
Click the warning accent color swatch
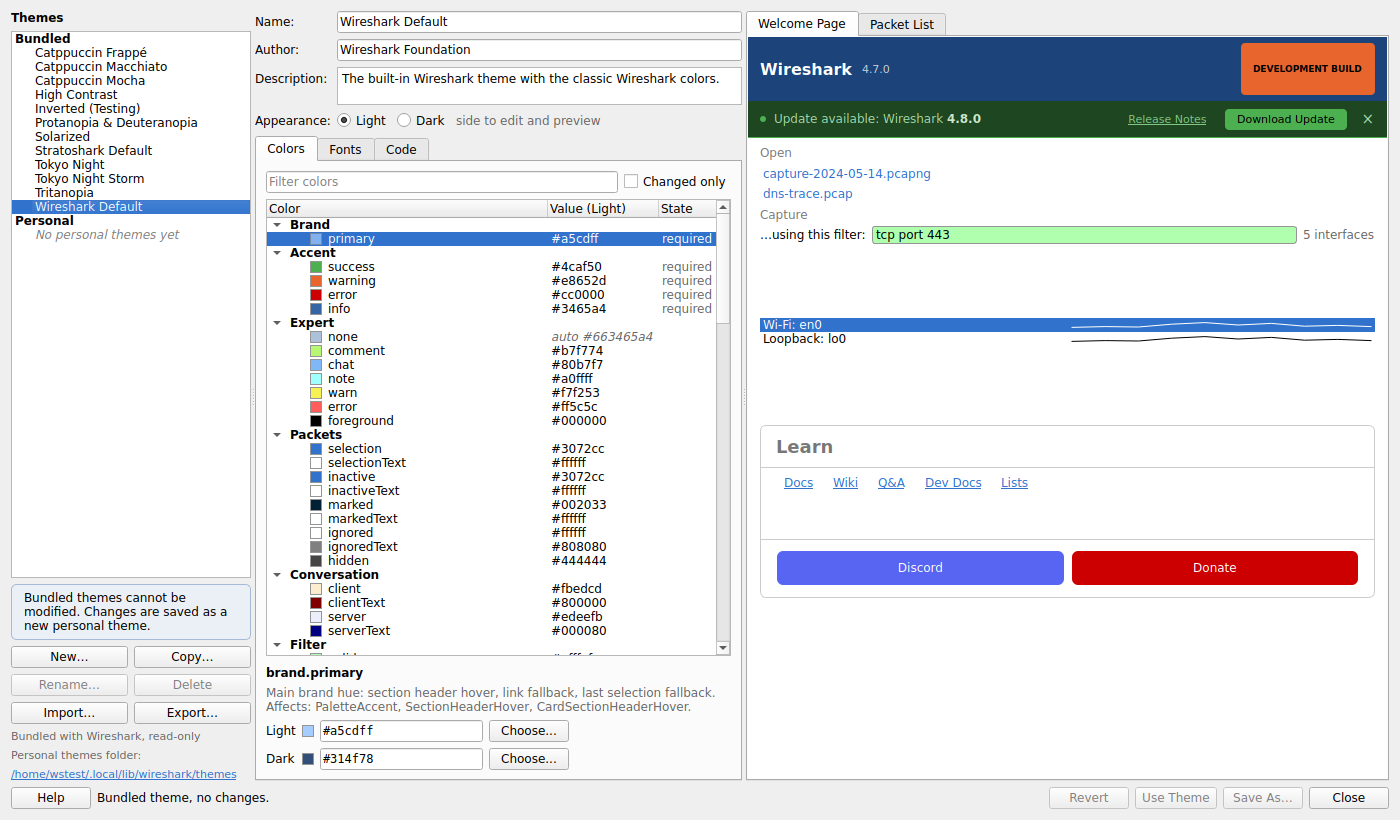pyautogui.click(x=316, y=281)
